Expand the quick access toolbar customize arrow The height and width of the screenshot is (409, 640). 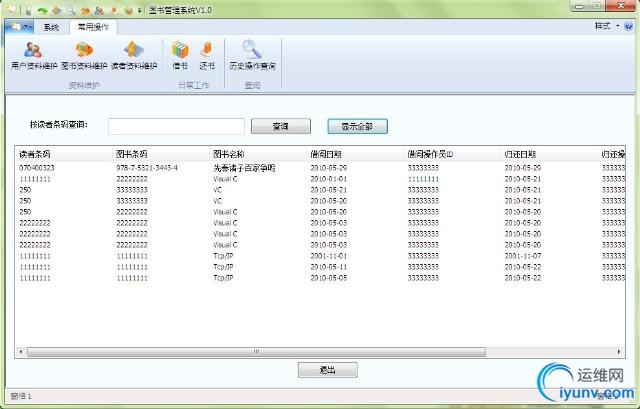(140, 10)
